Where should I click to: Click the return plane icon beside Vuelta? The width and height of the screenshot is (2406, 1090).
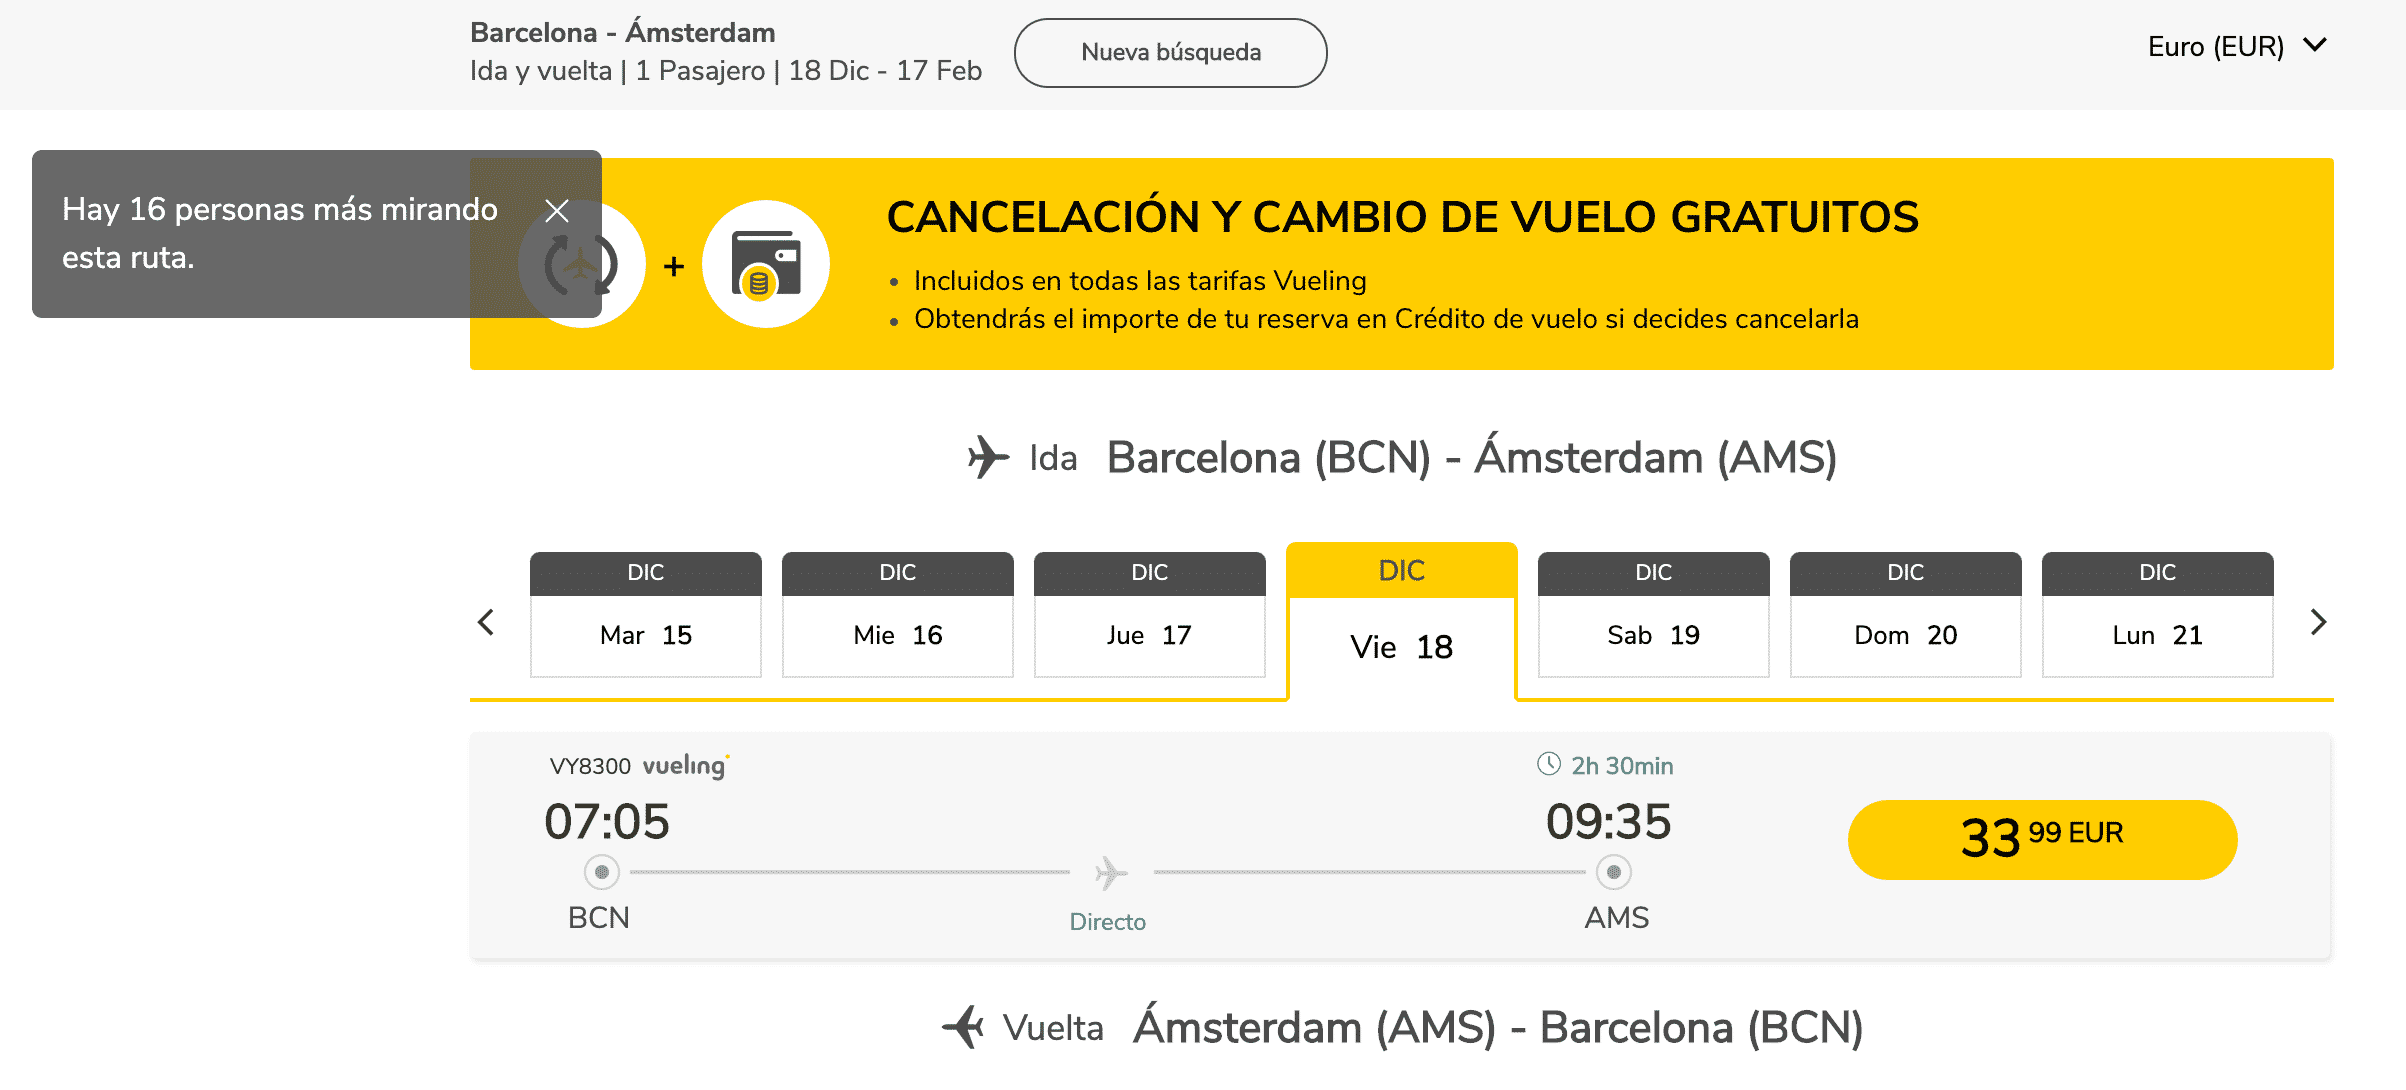(964, 1027)
